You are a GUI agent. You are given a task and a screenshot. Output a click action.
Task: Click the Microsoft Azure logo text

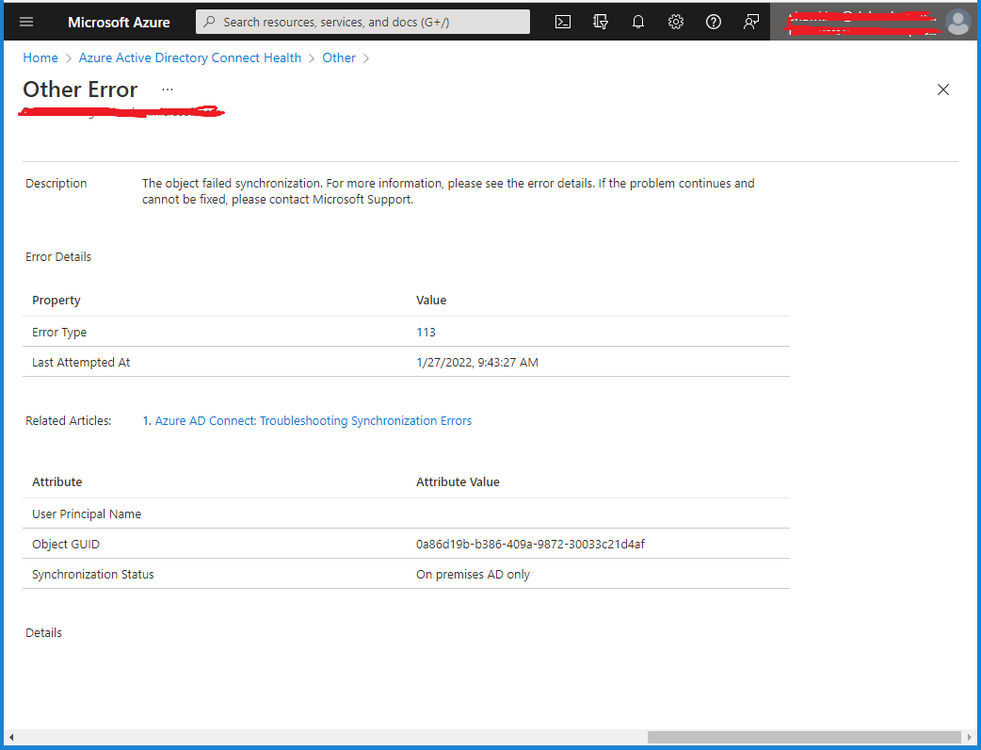tap(119, 22)
